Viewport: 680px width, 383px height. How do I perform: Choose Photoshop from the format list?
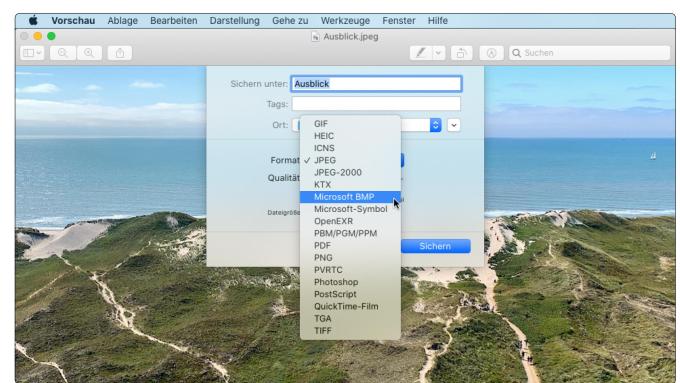350,282
